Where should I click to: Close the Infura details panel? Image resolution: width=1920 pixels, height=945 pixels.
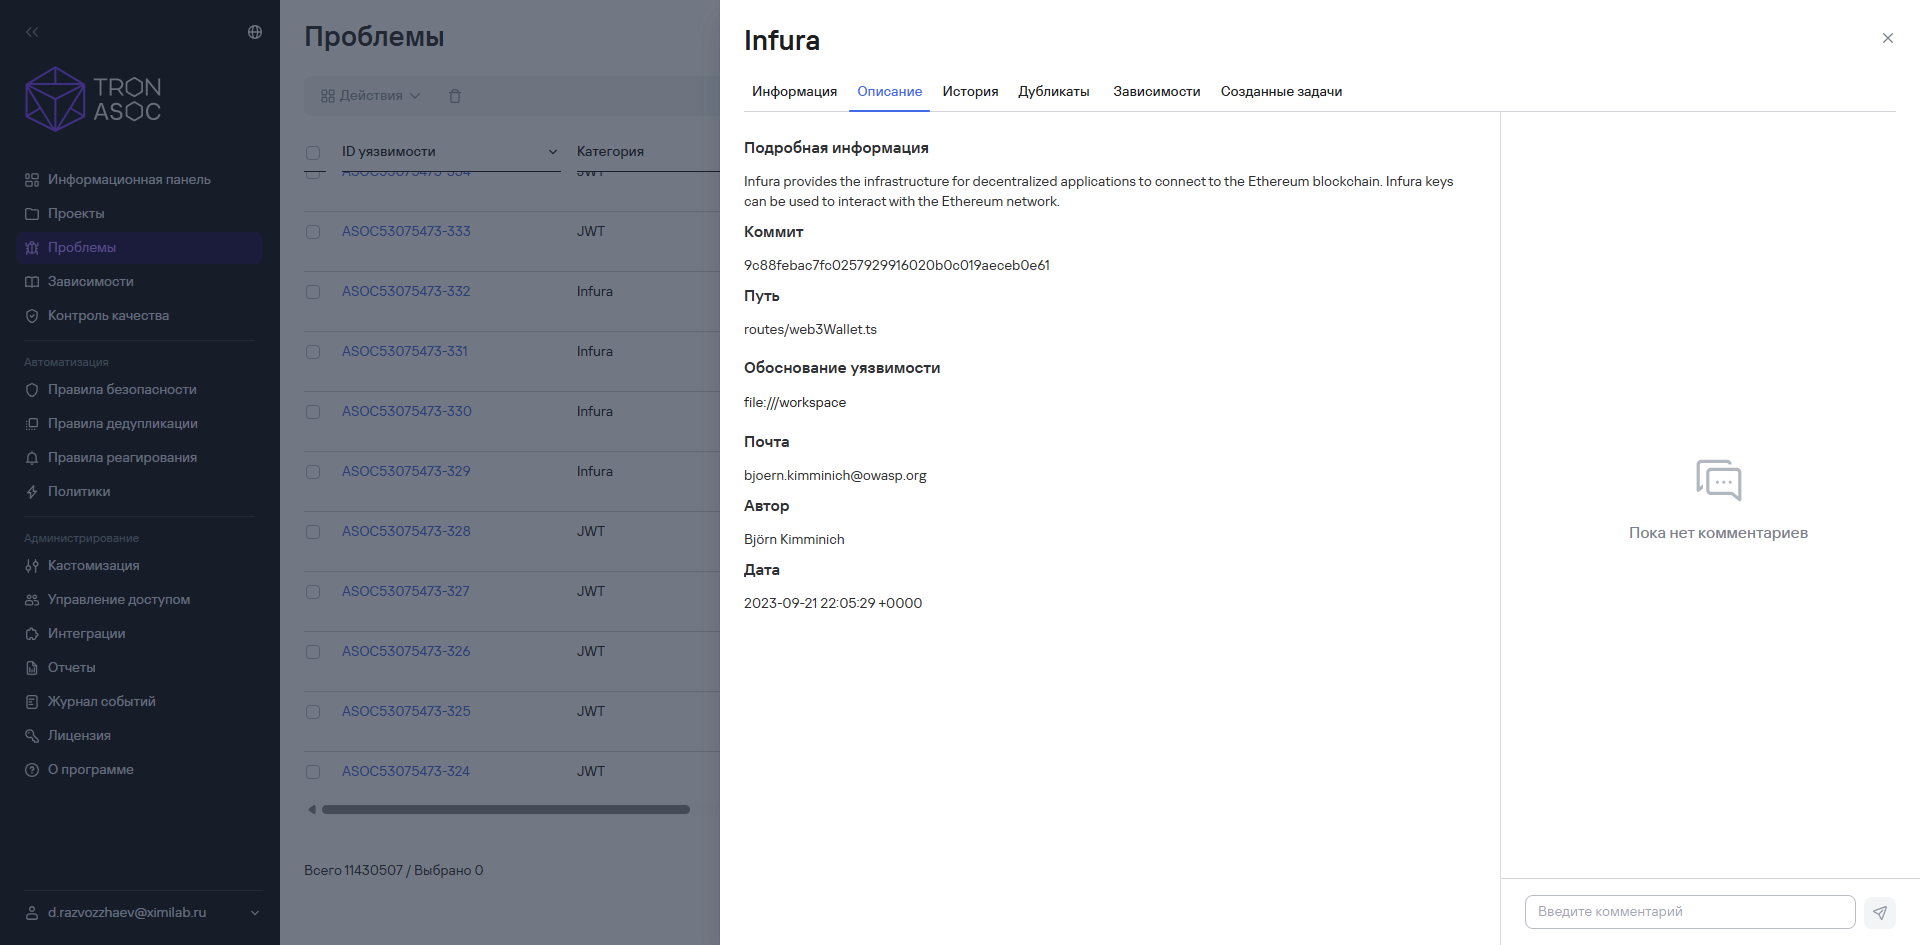pos(1888,38)
